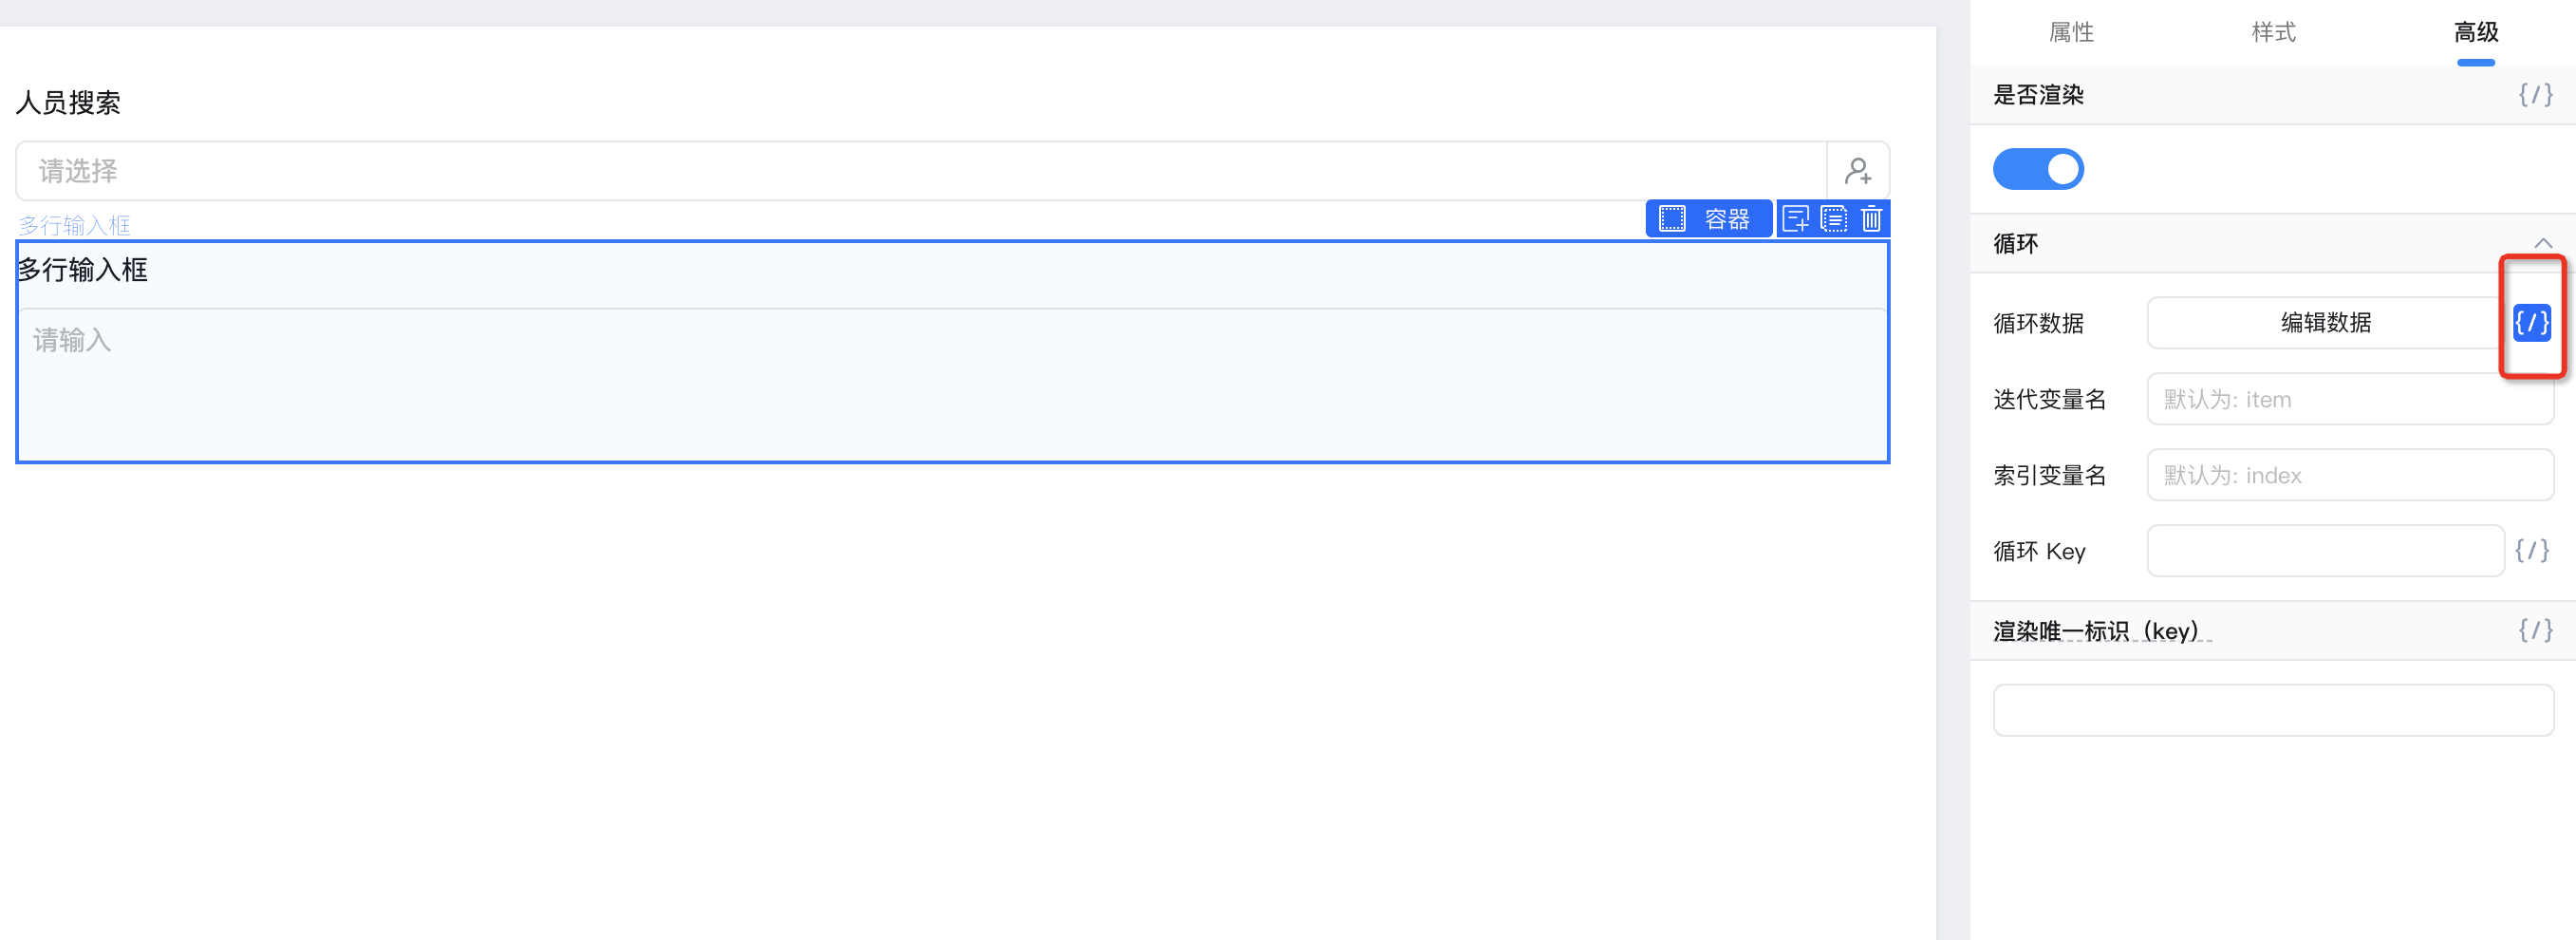Click the add-person icon in 人员搜索 field
The width and height of the screenshot is (2576, 940).
click(1857, 171)
